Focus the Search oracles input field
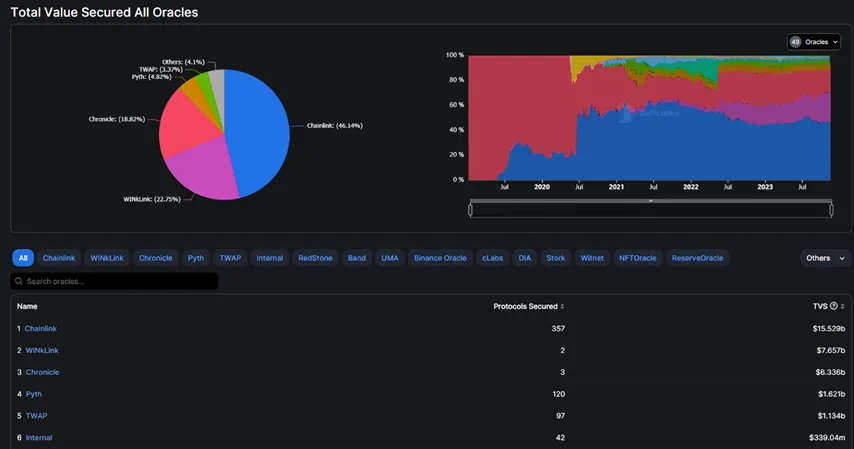The width and height of the screenshot is (854, 449). coord(114,281)
